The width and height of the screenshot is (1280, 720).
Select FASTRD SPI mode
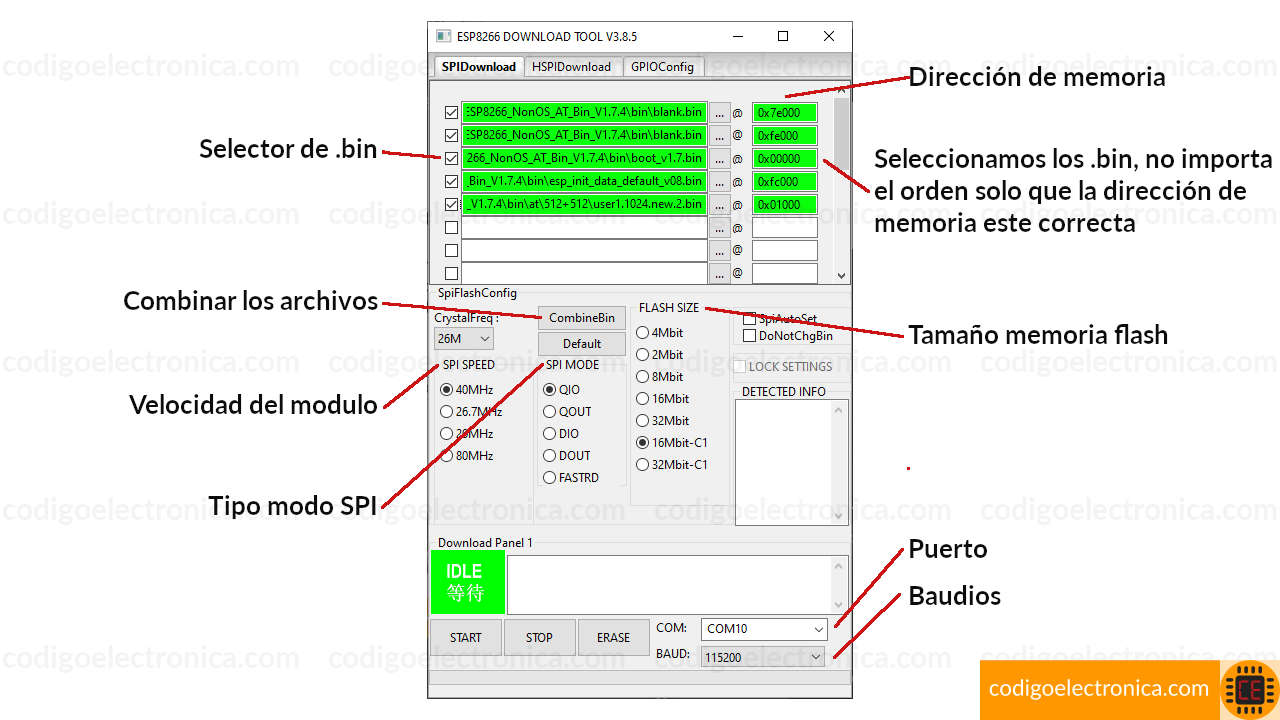pyautogui.click(x=549, y=478)
